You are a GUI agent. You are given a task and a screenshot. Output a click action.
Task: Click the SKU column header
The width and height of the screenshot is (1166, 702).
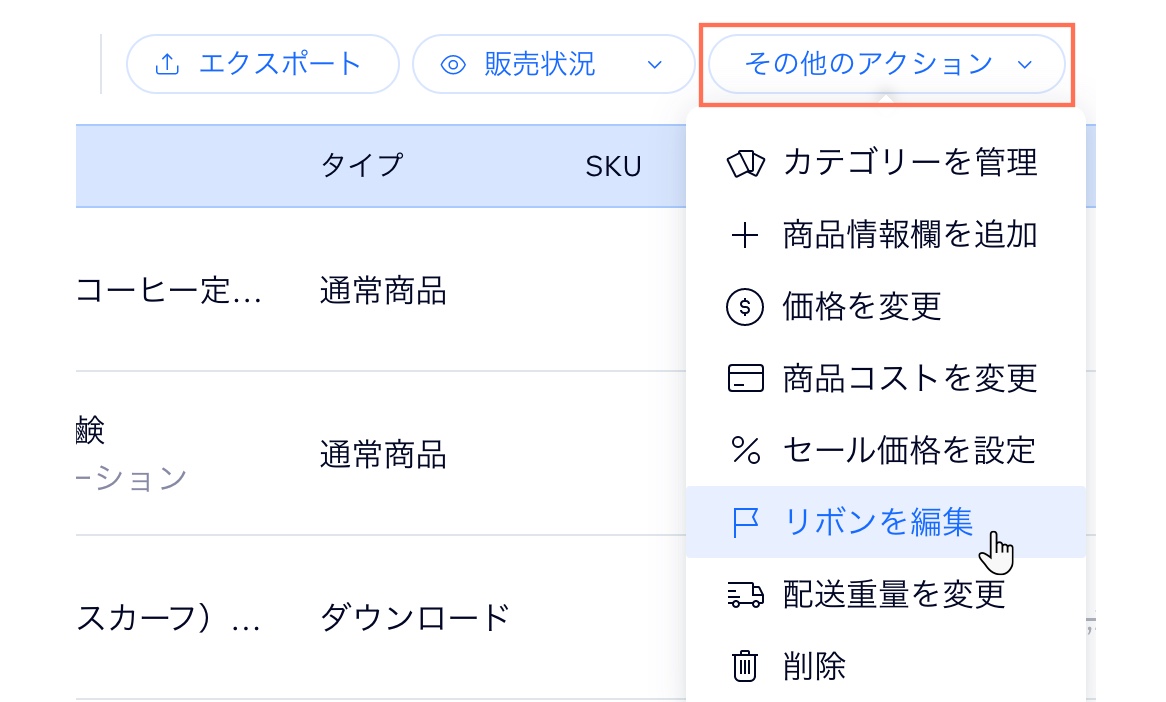click(x=613, y=166)
